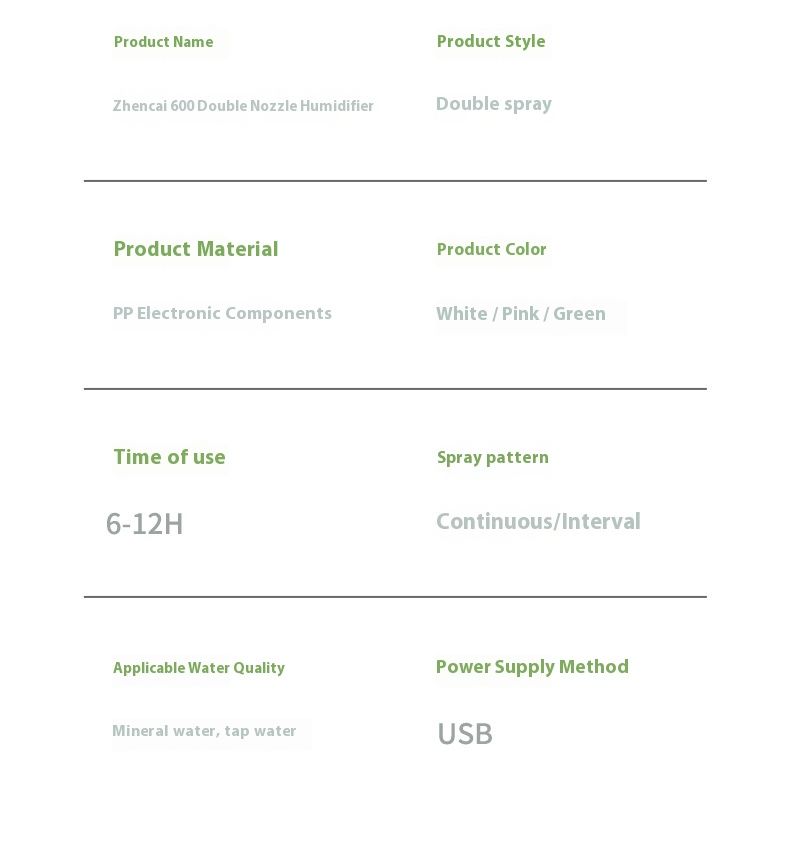Click the Power Supply Method heading
The width and height of the screenshot is (790, 856).
click(532, 667)
